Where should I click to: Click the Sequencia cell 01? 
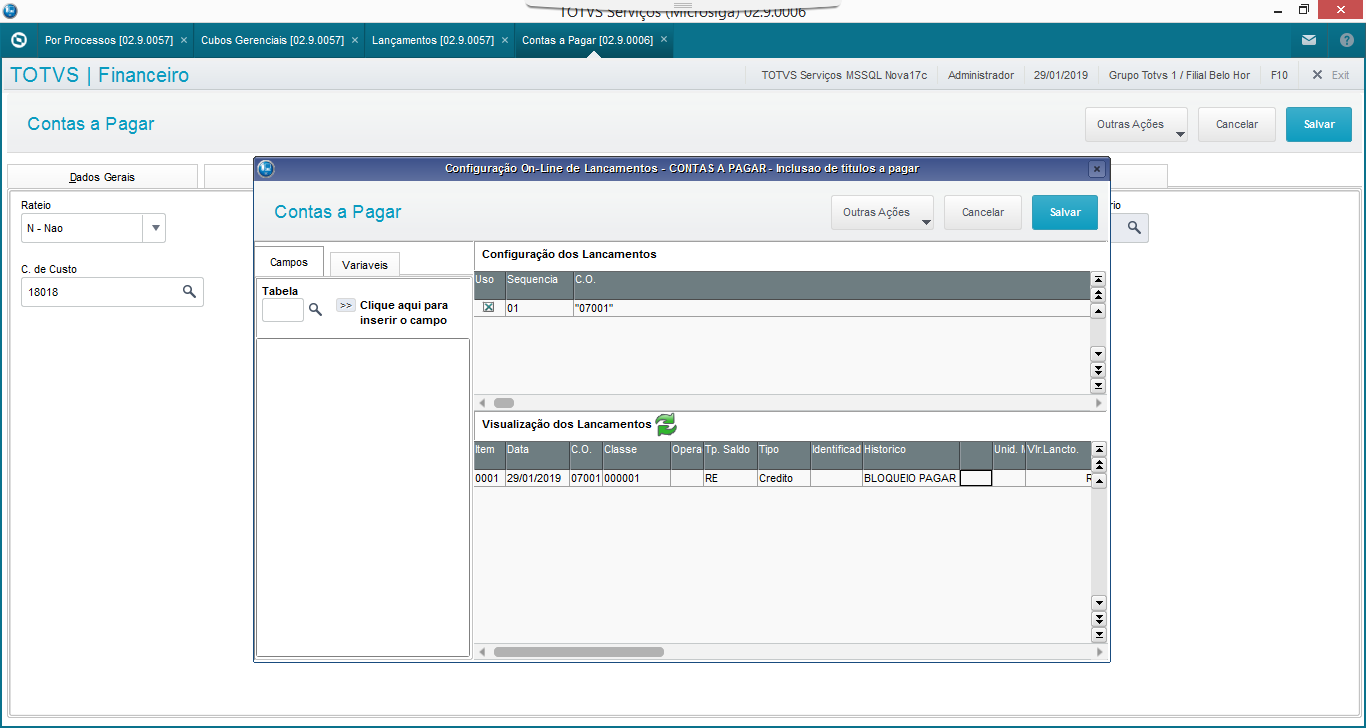pyautogui.click(x=539, y=308)
